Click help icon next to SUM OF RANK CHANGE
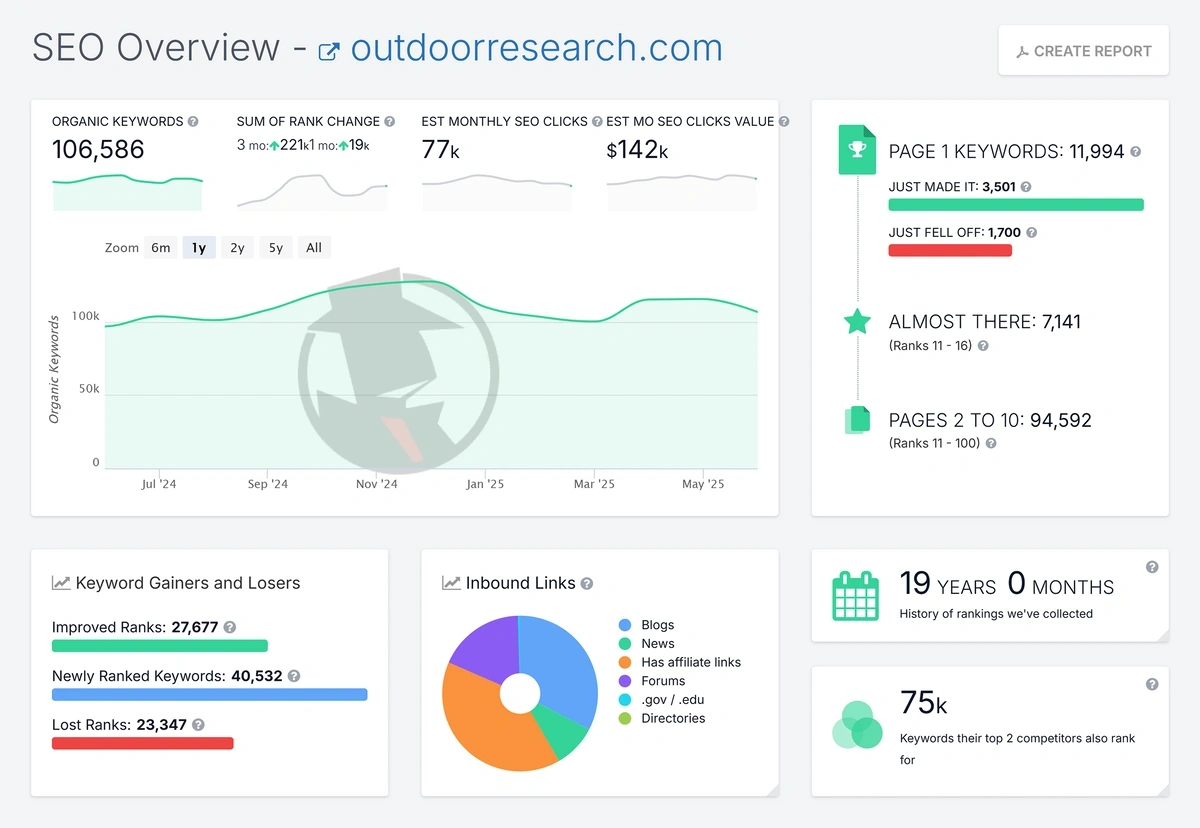Viewport: 1200px width, 828px height. tap(390, 121)
